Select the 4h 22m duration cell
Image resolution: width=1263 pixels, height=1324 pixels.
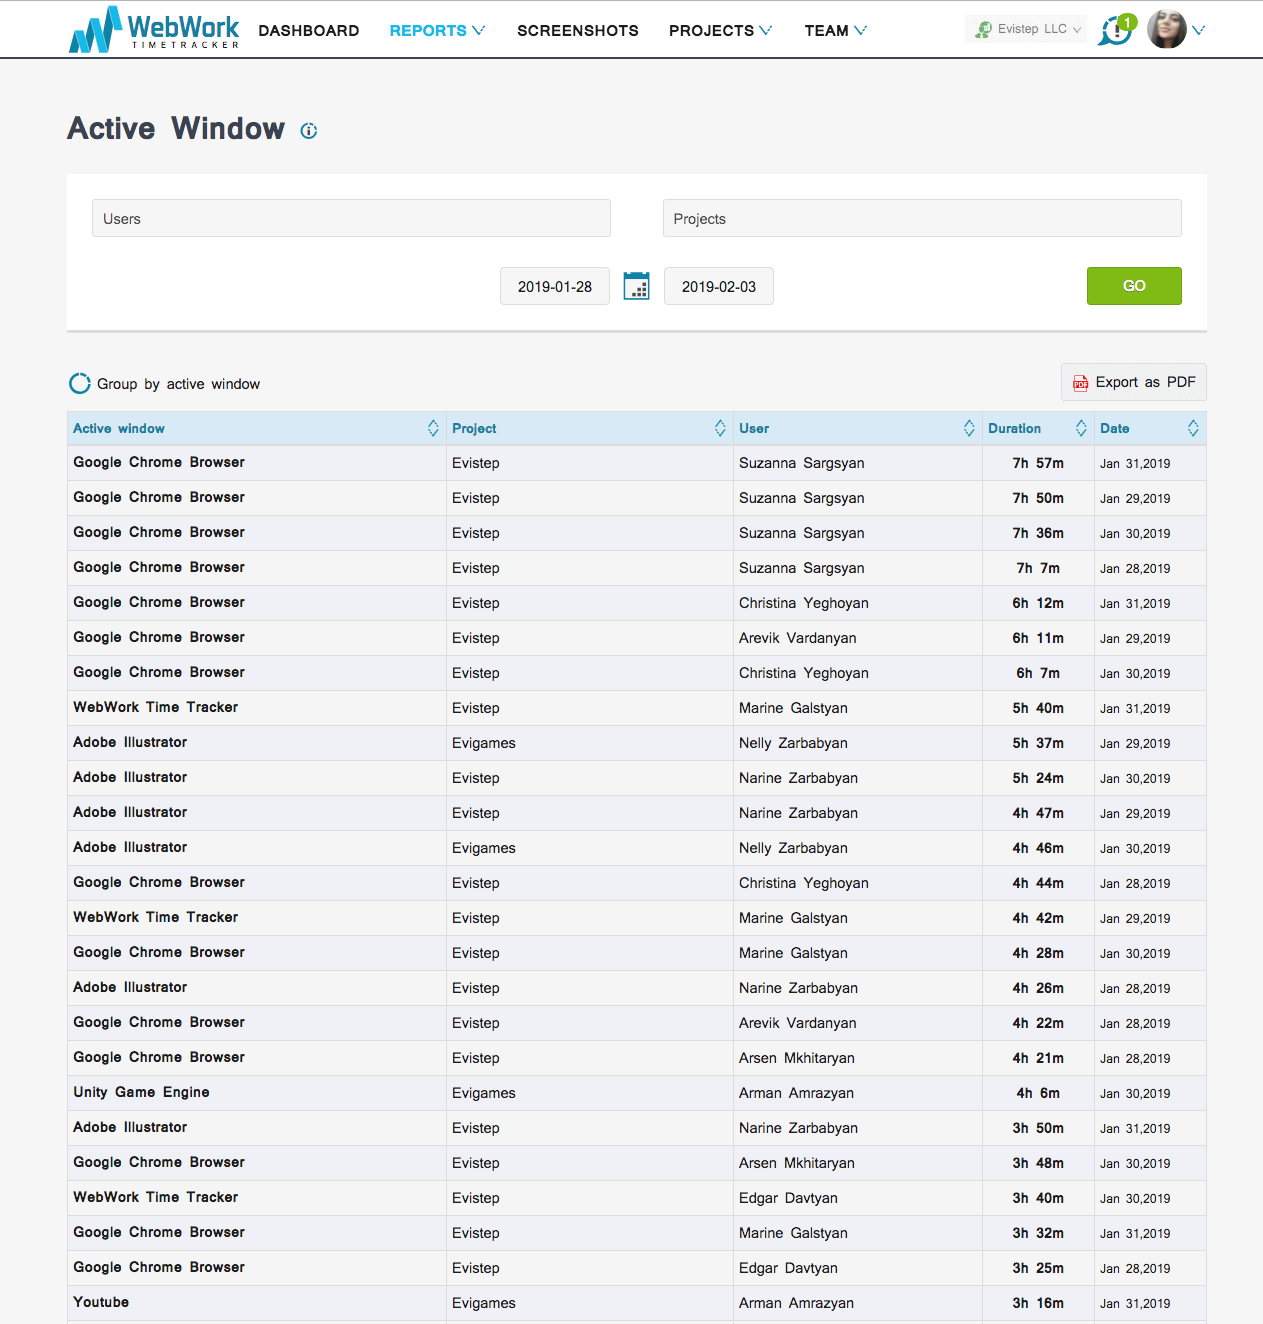(1038, 1023)
